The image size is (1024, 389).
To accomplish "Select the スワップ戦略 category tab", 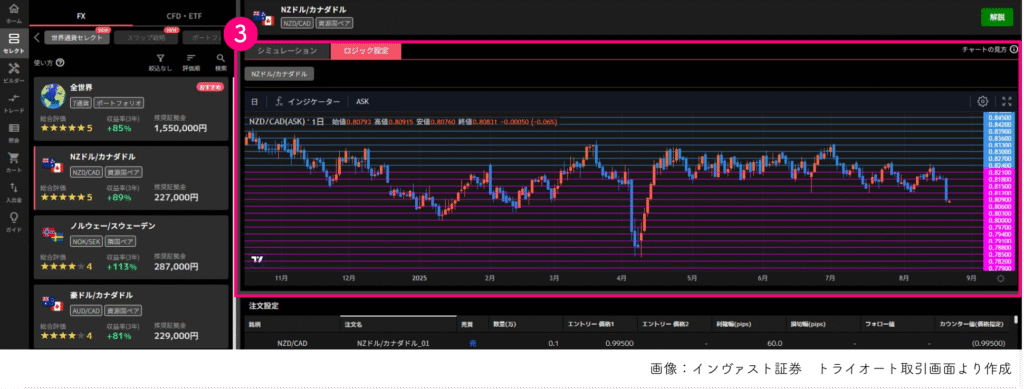I will [147, 38].
